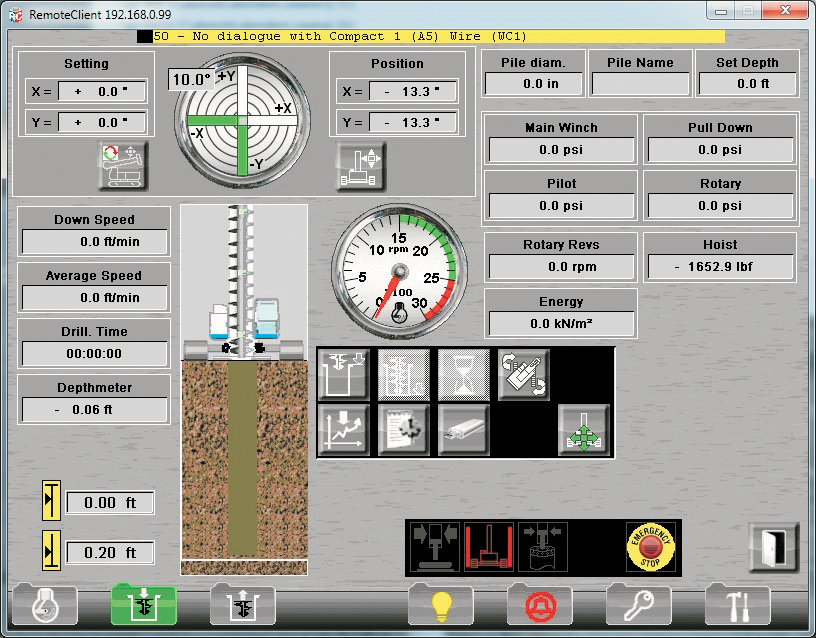Image resolution: width=816 pixels, height=638 pixels.
Task: Click the USB stick export icon
Action: [x=464, y=430]
